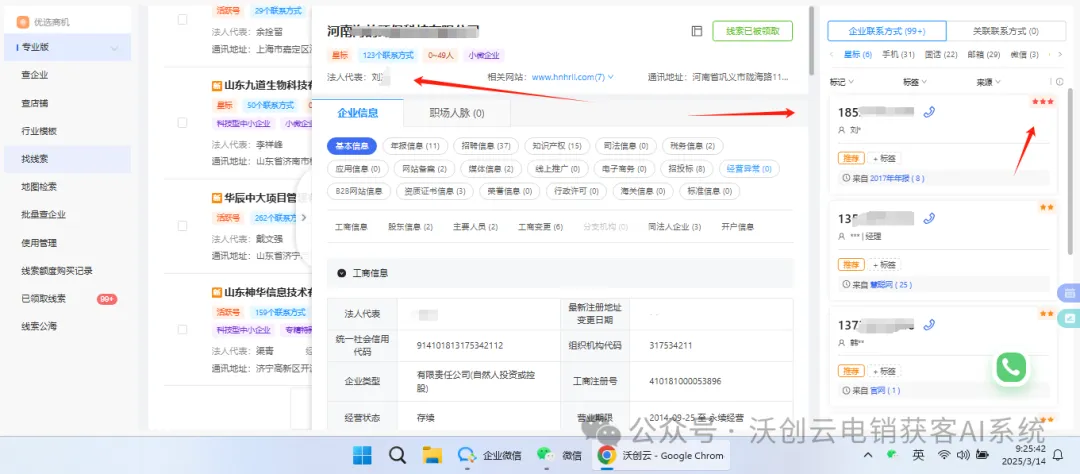The height and width of the screenshot is (474, 1080).
Task: Open the purple floating side widget
Action: tap(1068, 293)
